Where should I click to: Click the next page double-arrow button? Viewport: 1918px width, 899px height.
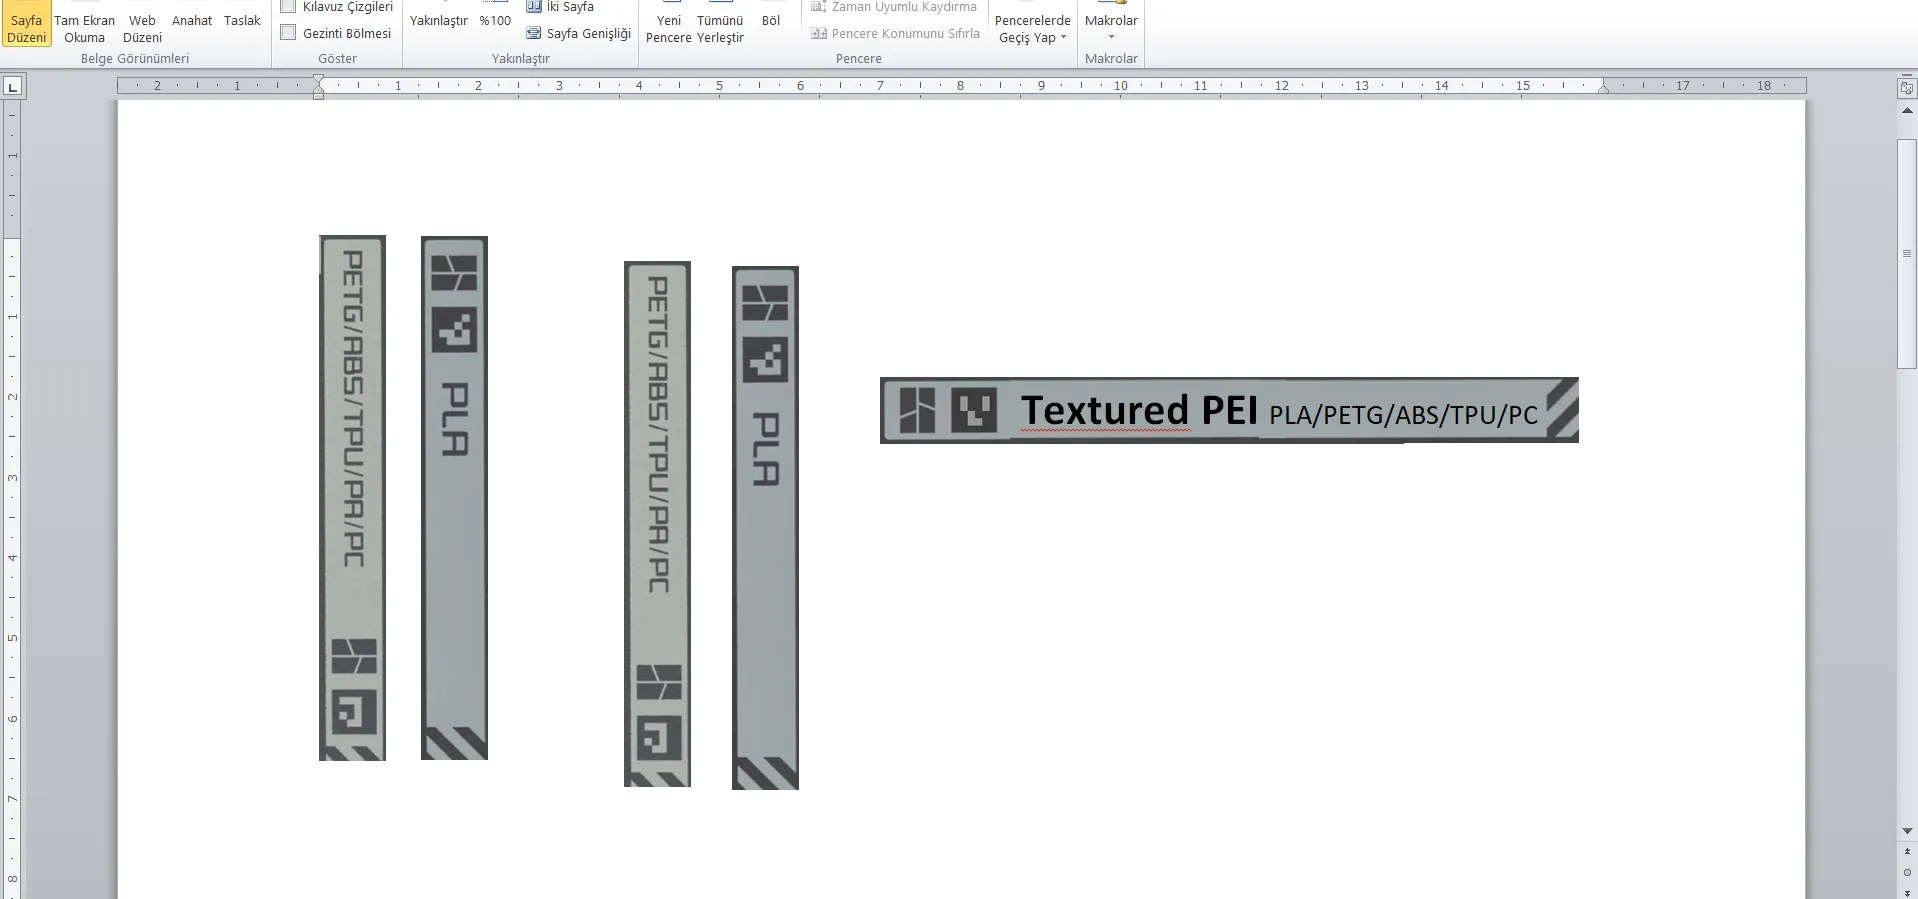tap(1907, 890)
